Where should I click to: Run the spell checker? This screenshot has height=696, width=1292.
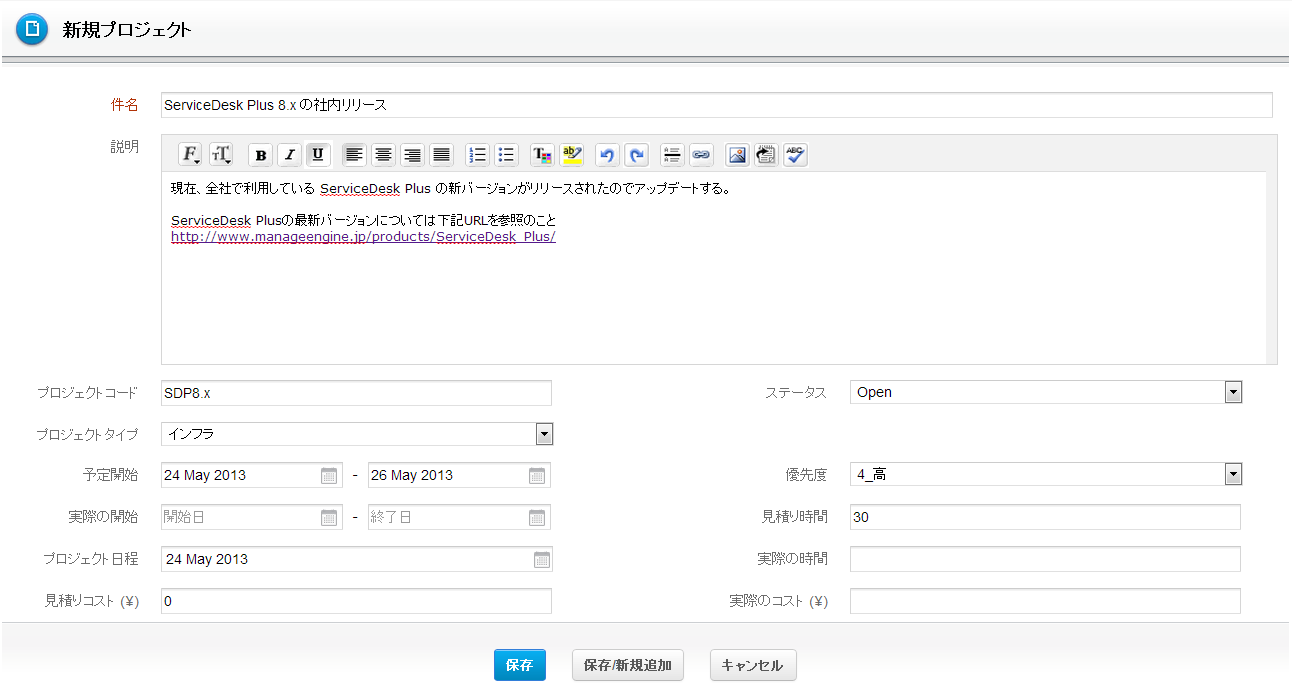click(x=795, y=155)
